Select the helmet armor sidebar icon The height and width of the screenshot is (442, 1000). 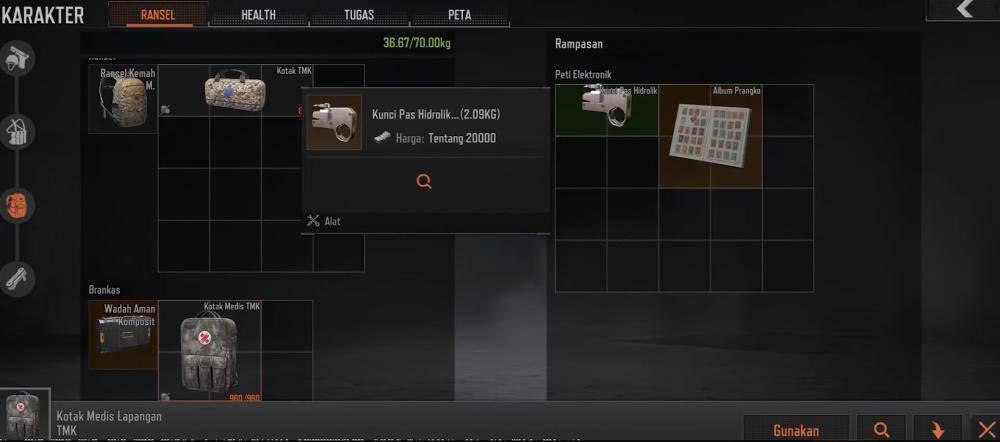tap(17, 59)
